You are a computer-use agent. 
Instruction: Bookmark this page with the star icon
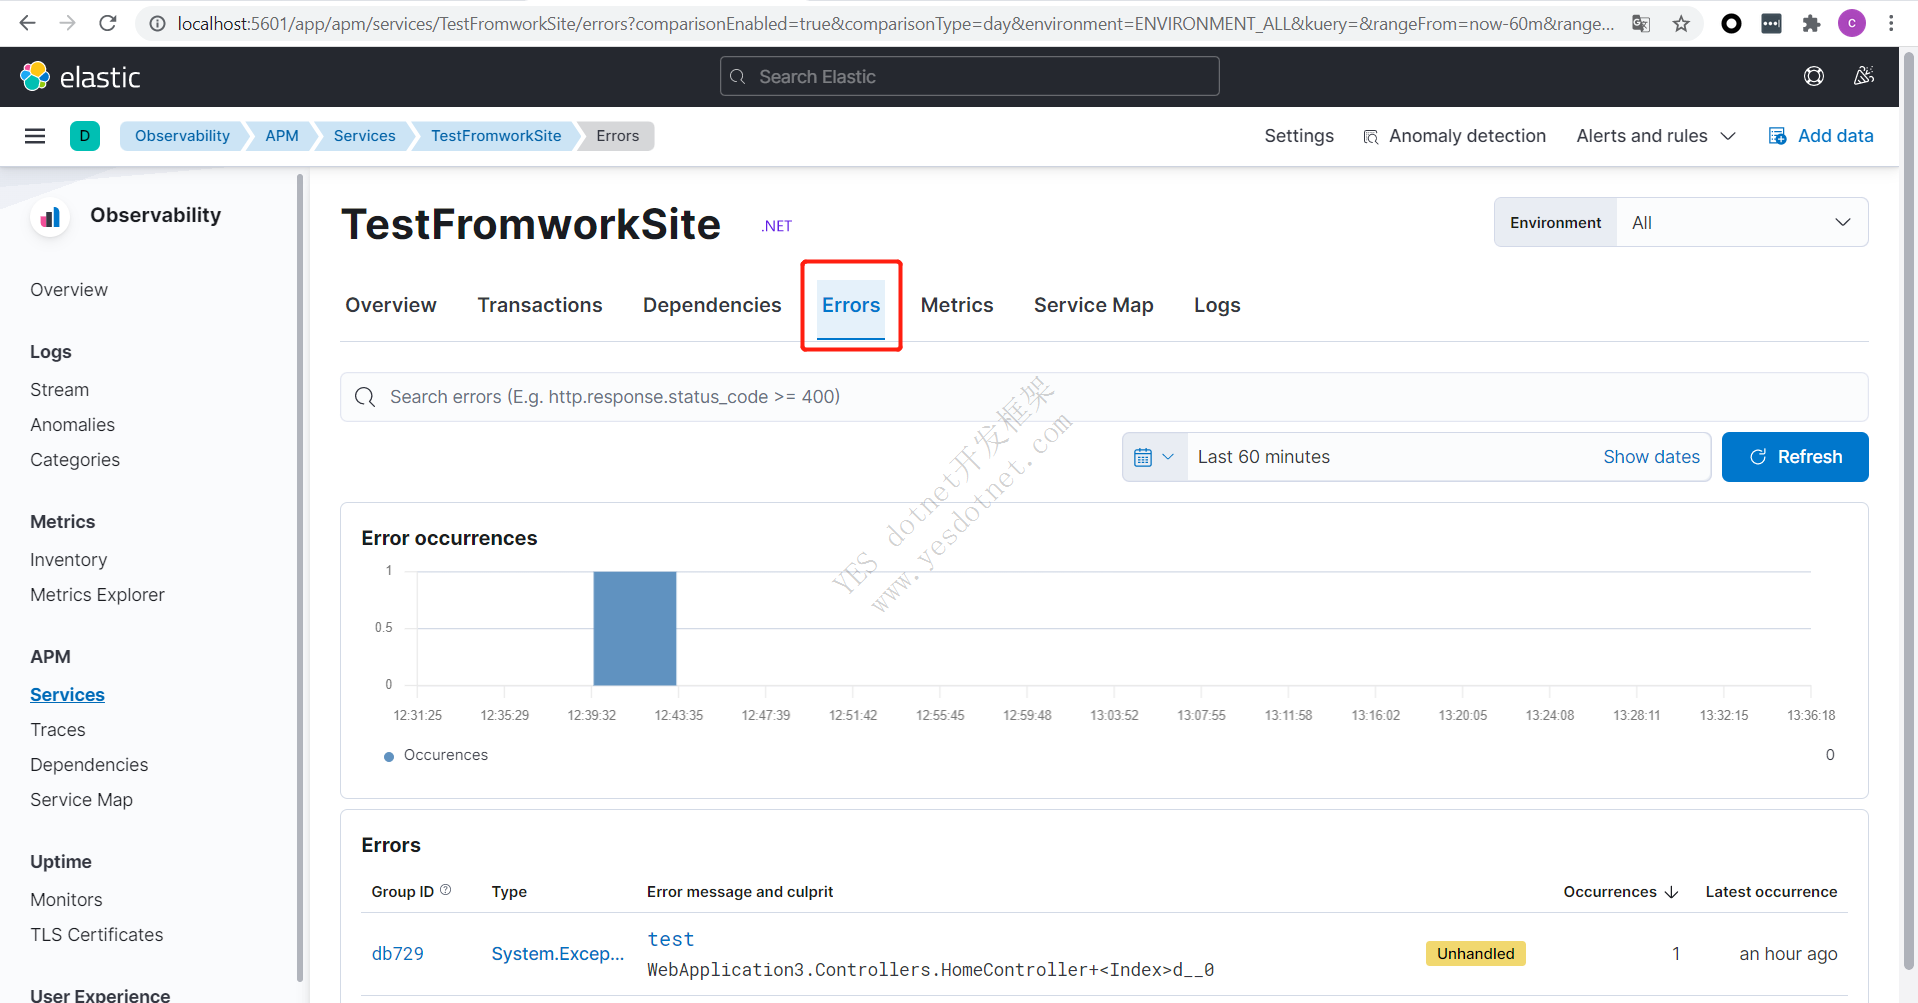[1681, 23]
